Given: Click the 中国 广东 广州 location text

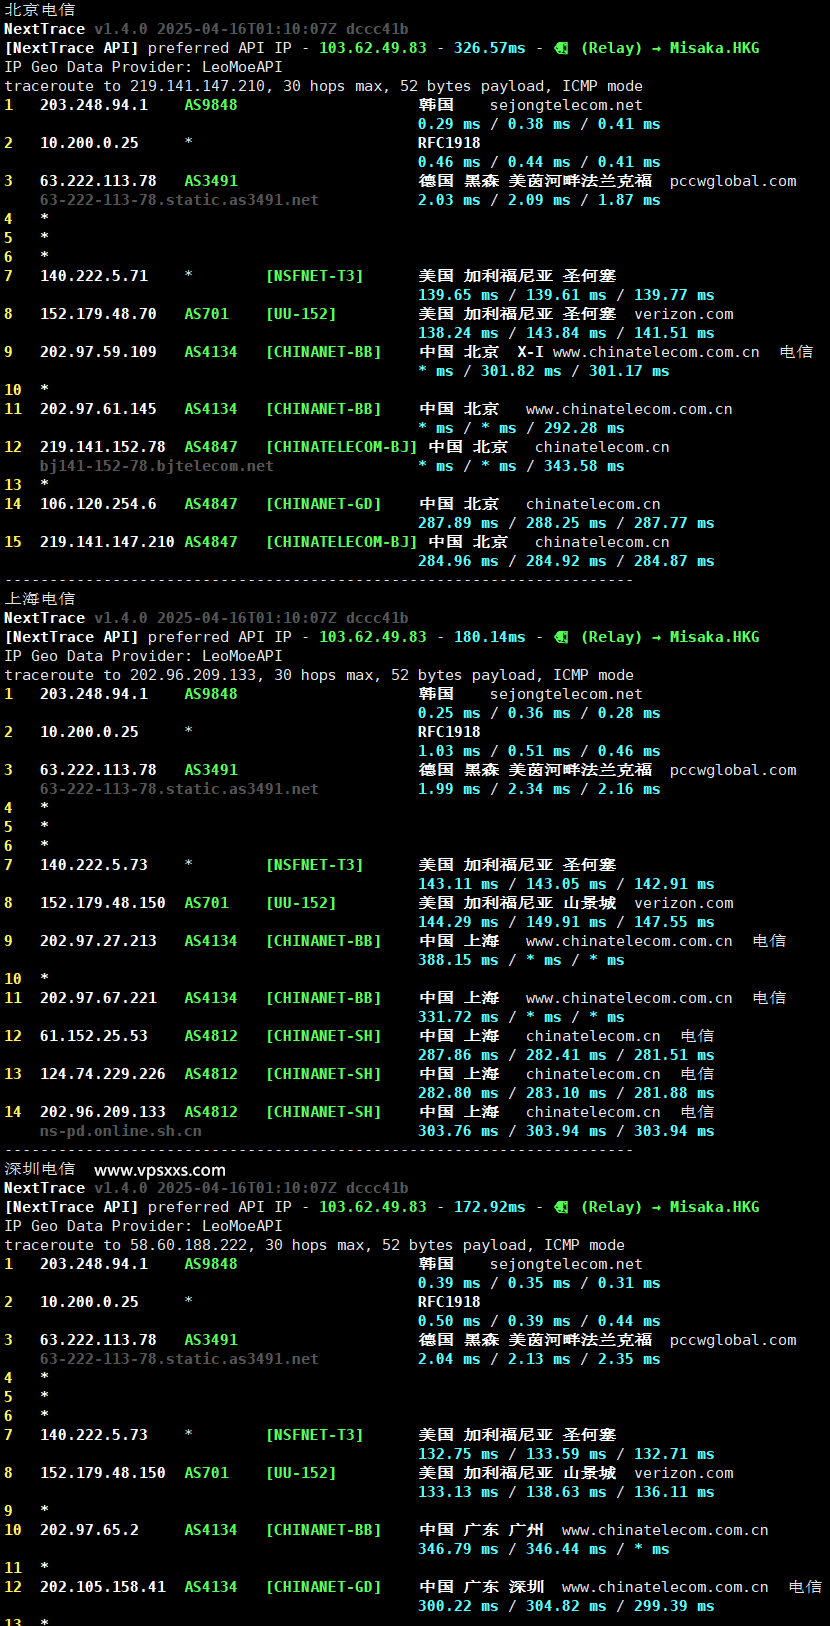Looking at the screenshot, I should click(x=481, y=1530).
